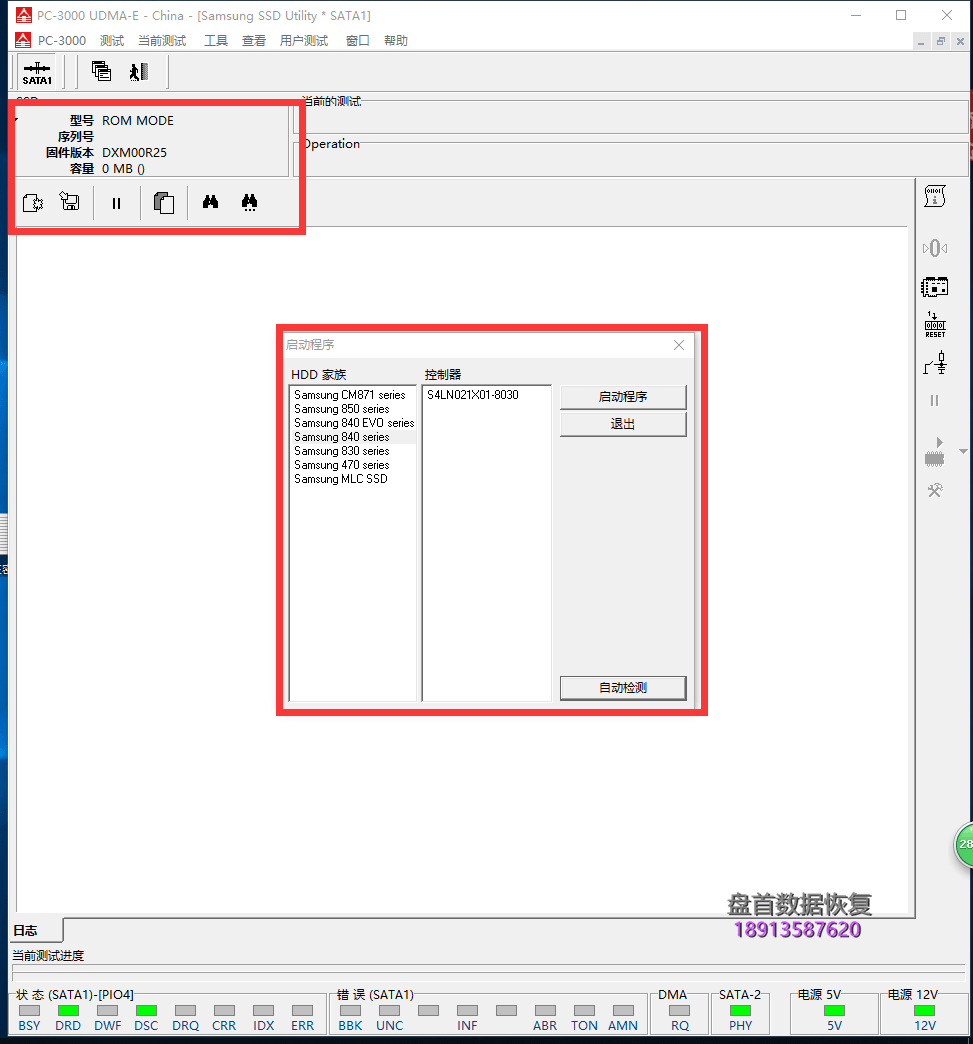Select Samsung CM871 series in HDD family list
Screen dimensions: 973x1044
(x=352, y=395)
